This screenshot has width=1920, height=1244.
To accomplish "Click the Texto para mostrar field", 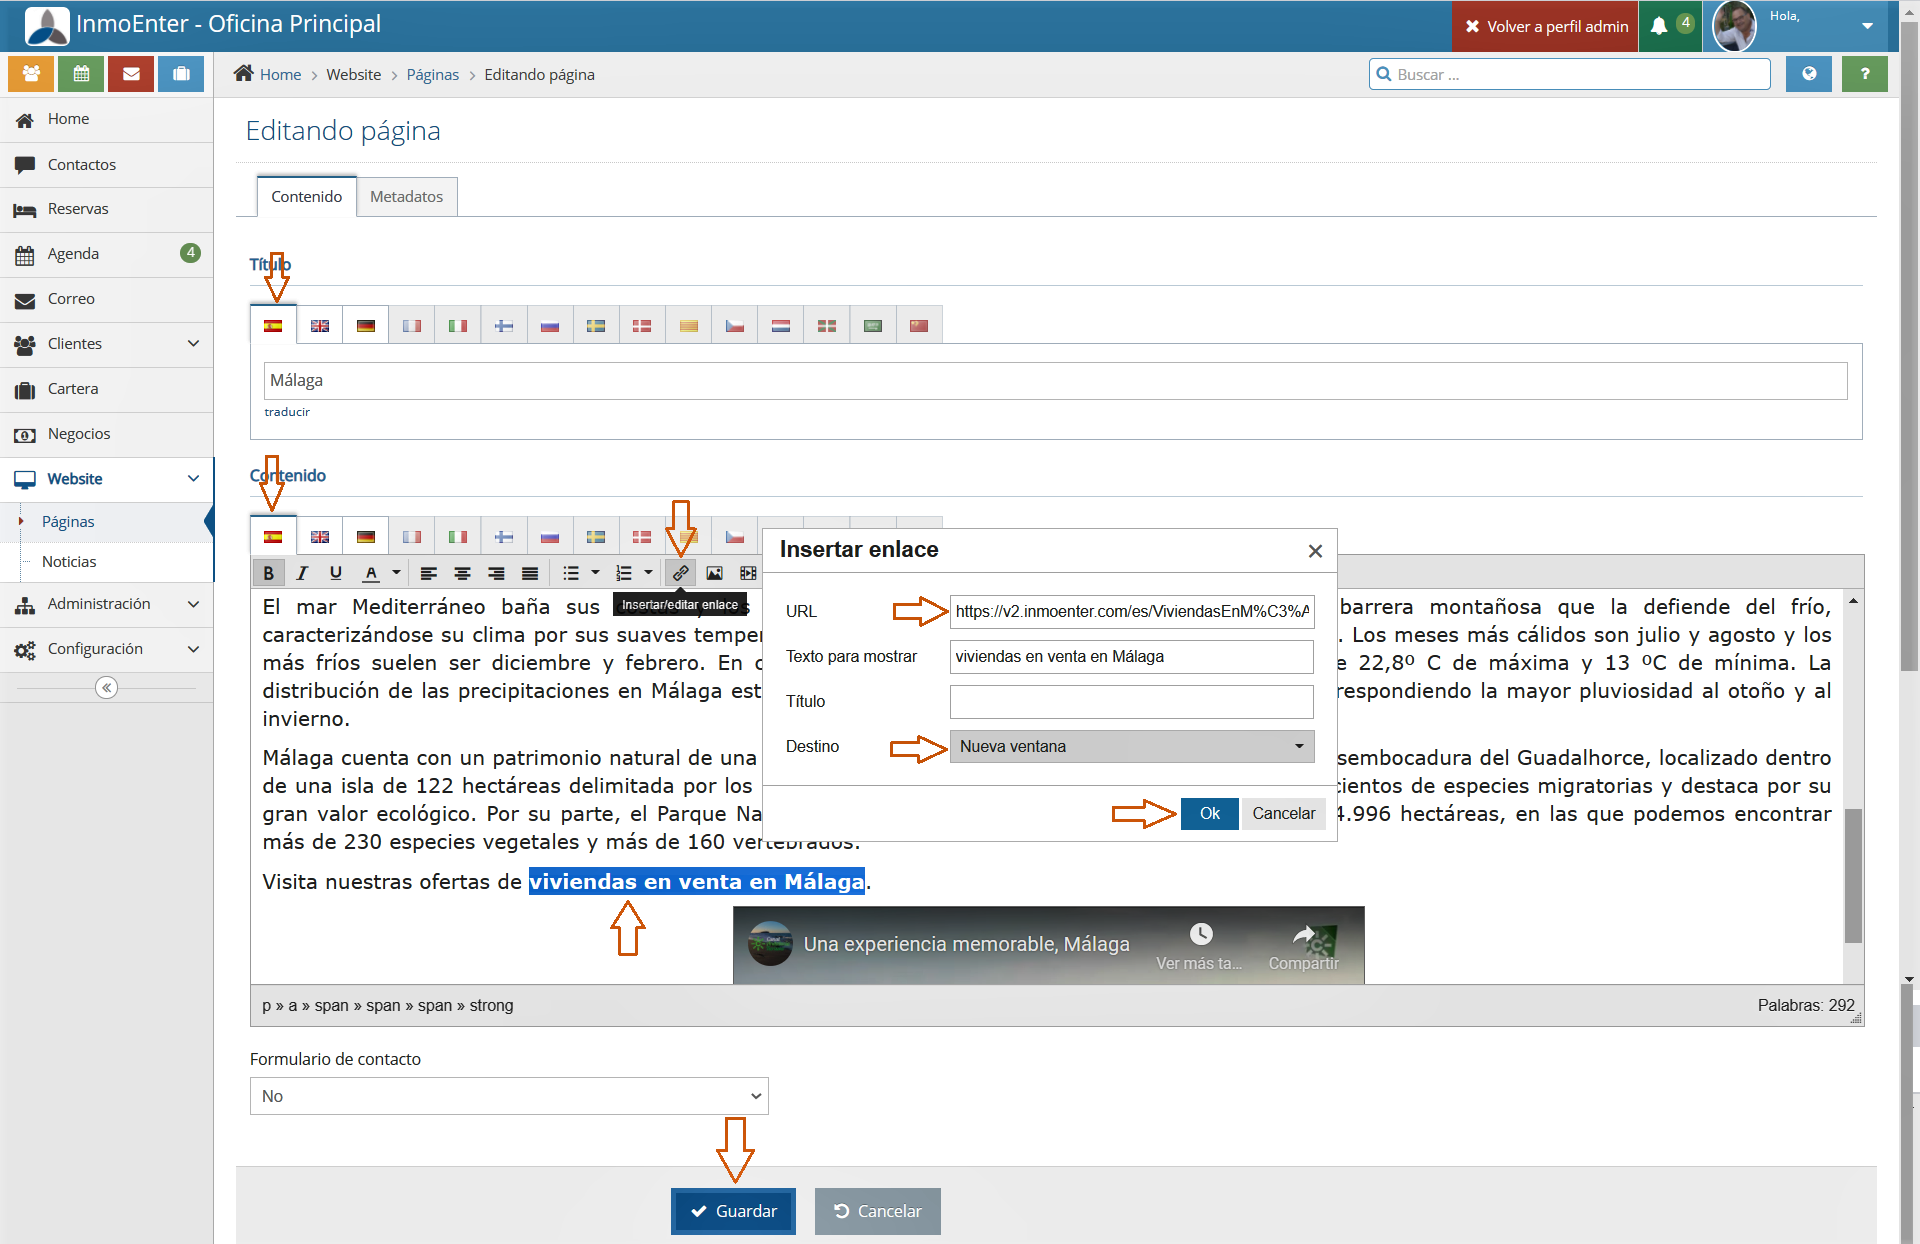I will tap(1131, 657).
